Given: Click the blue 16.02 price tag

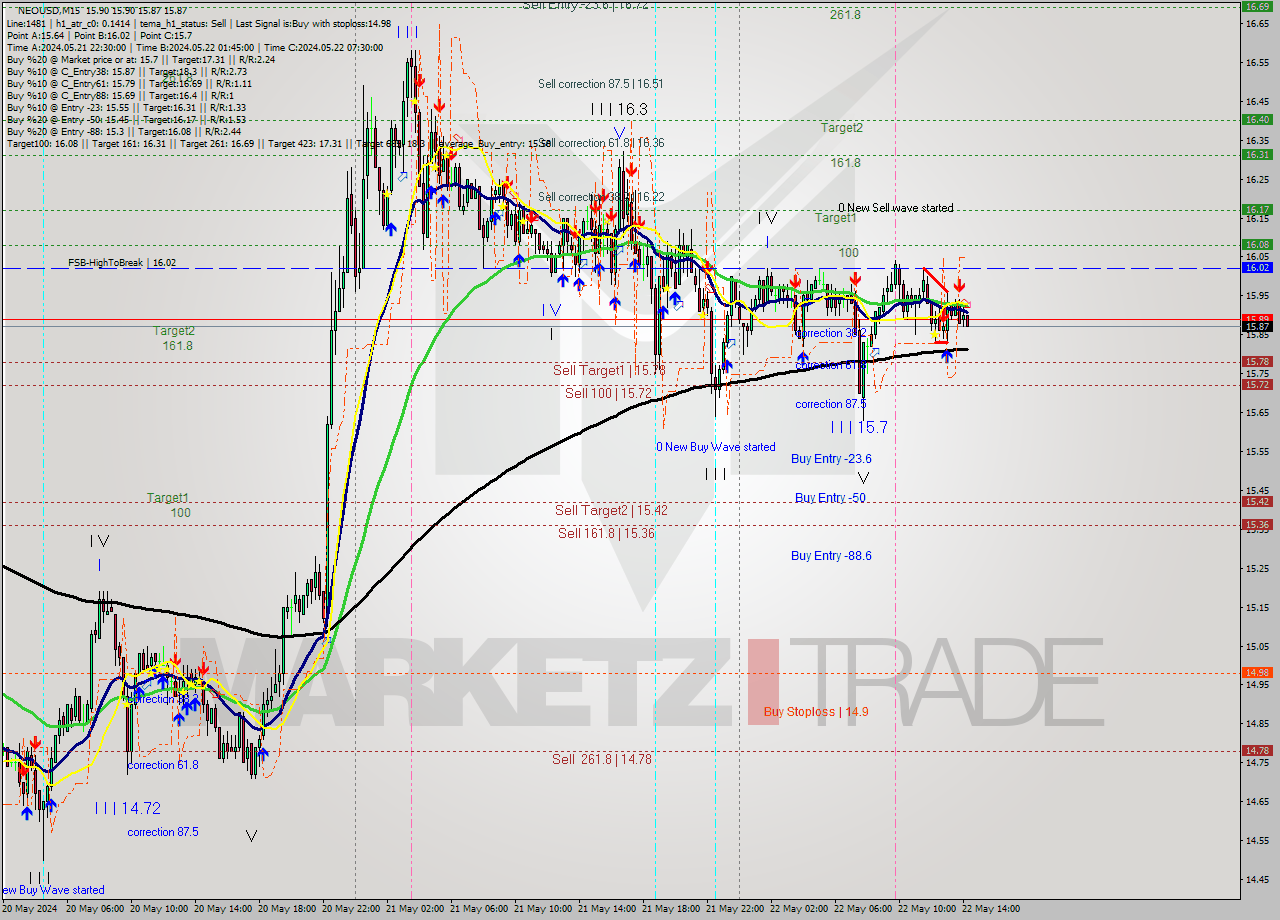Looking at the screenshot, I should point(1257,267).
